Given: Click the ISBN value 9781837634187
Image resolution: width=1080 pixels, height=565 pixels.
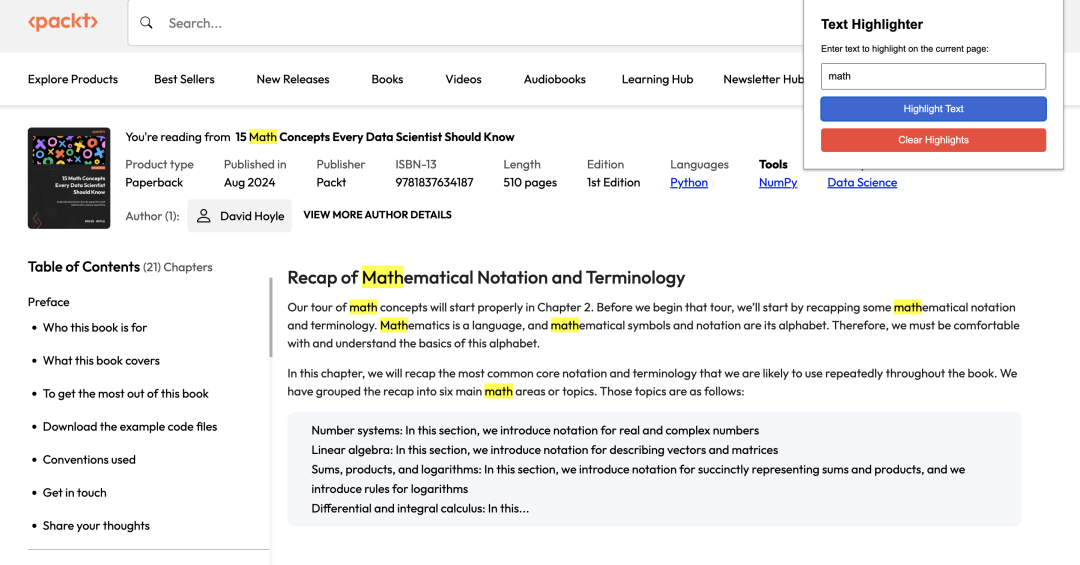Looking at the screenshot, I should coord(434,183).
